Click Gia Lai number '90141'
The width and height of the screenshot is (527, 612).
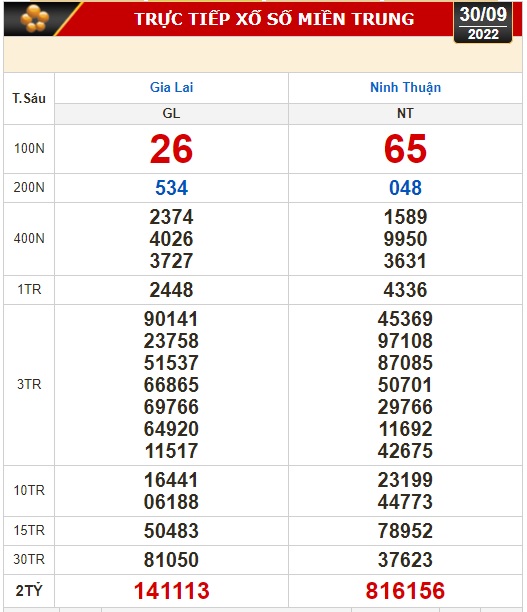point(171,319)
